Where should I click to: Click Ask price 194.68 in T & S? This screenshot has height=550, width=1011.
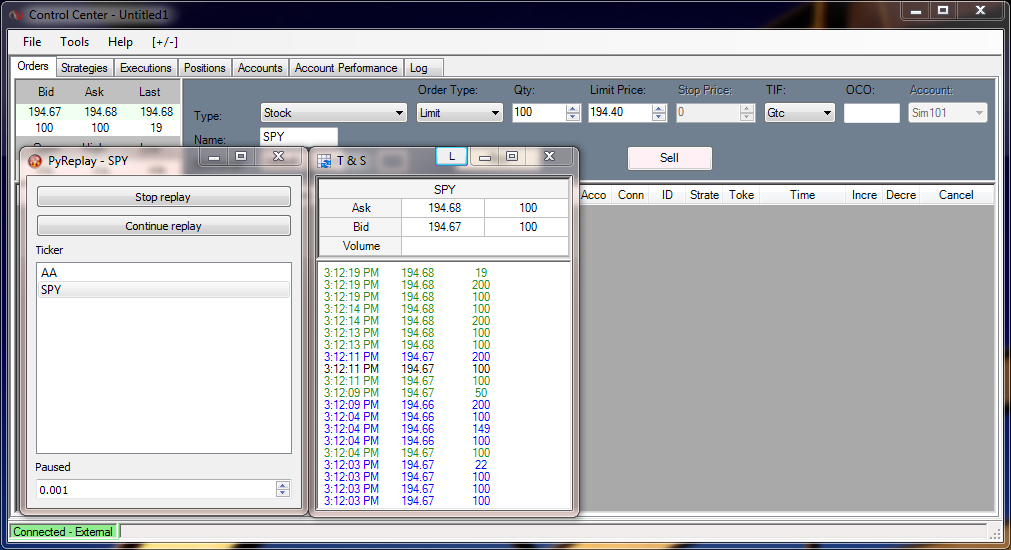point(444,208)
